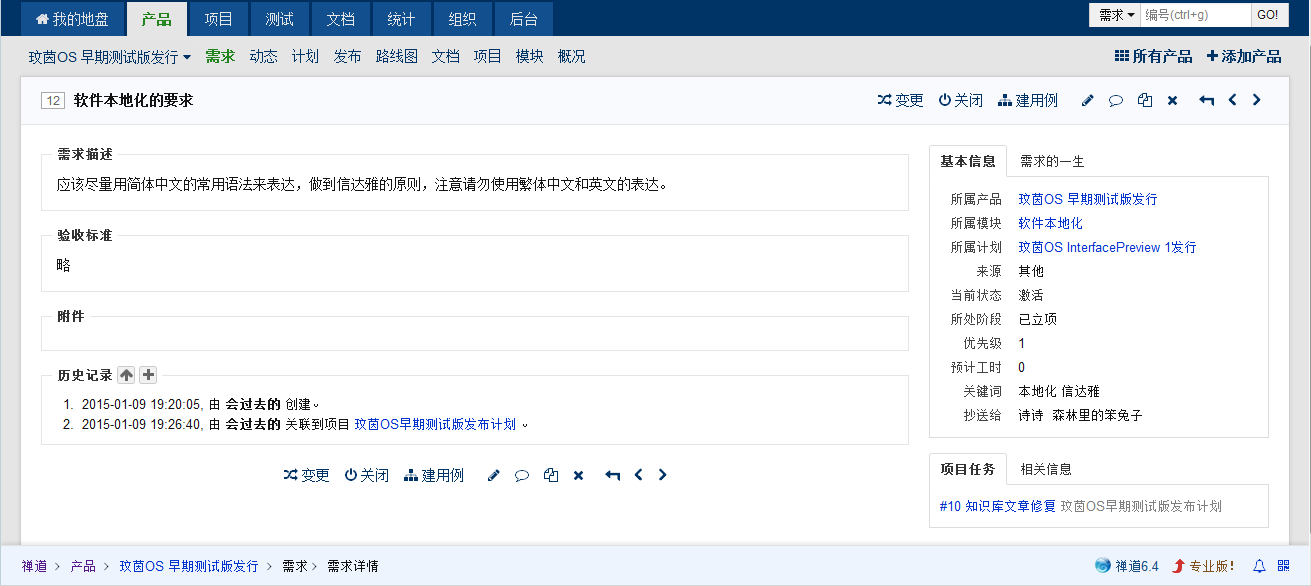The height and width of the screenshot is (586, 1311).
Task: Open 玫茵OS早期测试版发布计划 link in history
Action: pyautogui.click(x=435, y=424)
